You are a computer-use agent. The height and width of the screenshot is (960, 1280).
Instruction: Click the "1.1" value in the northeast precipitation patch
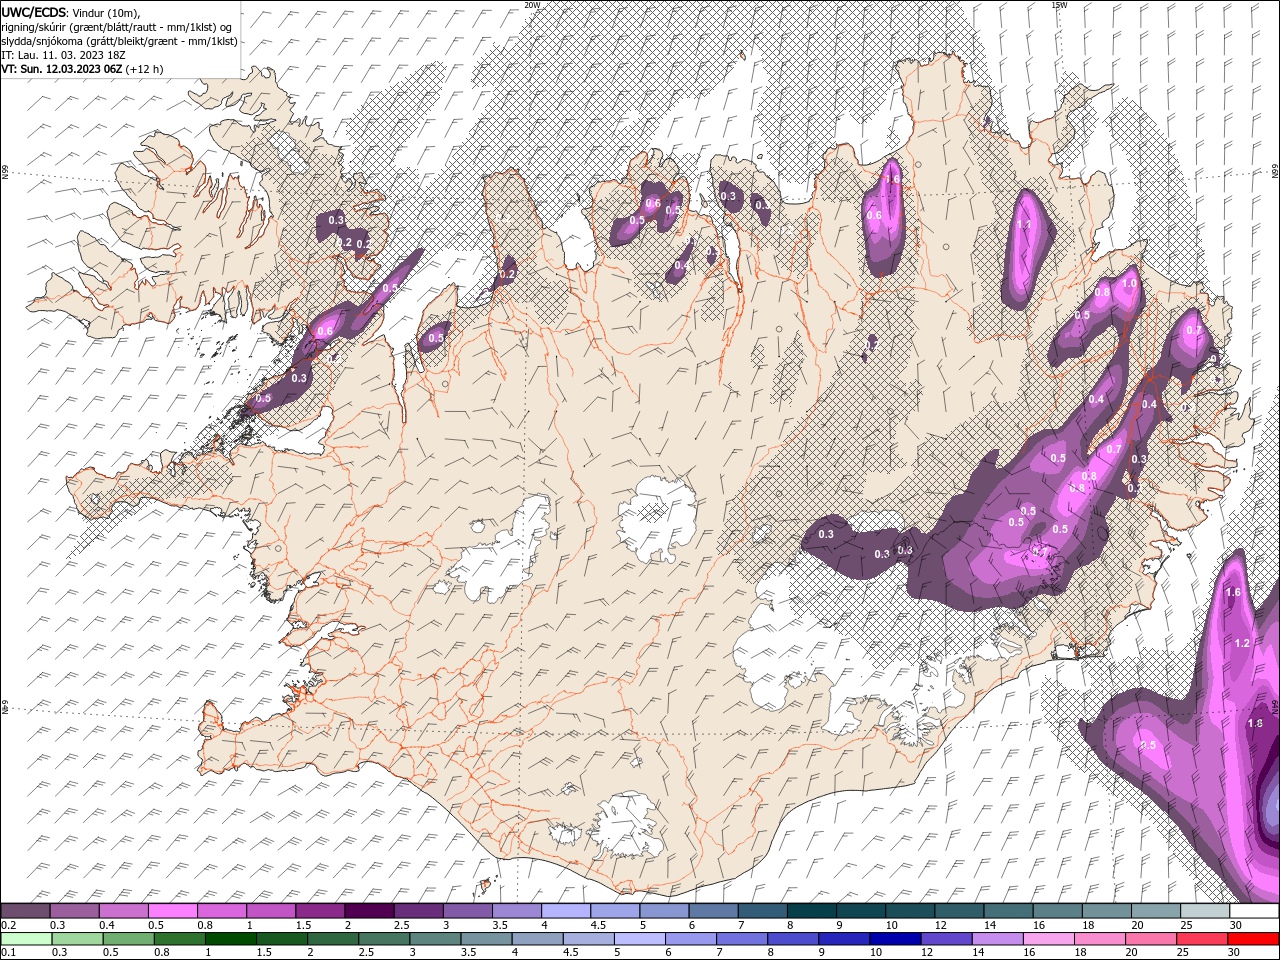pyautogui.click(x=1023, y=225)
